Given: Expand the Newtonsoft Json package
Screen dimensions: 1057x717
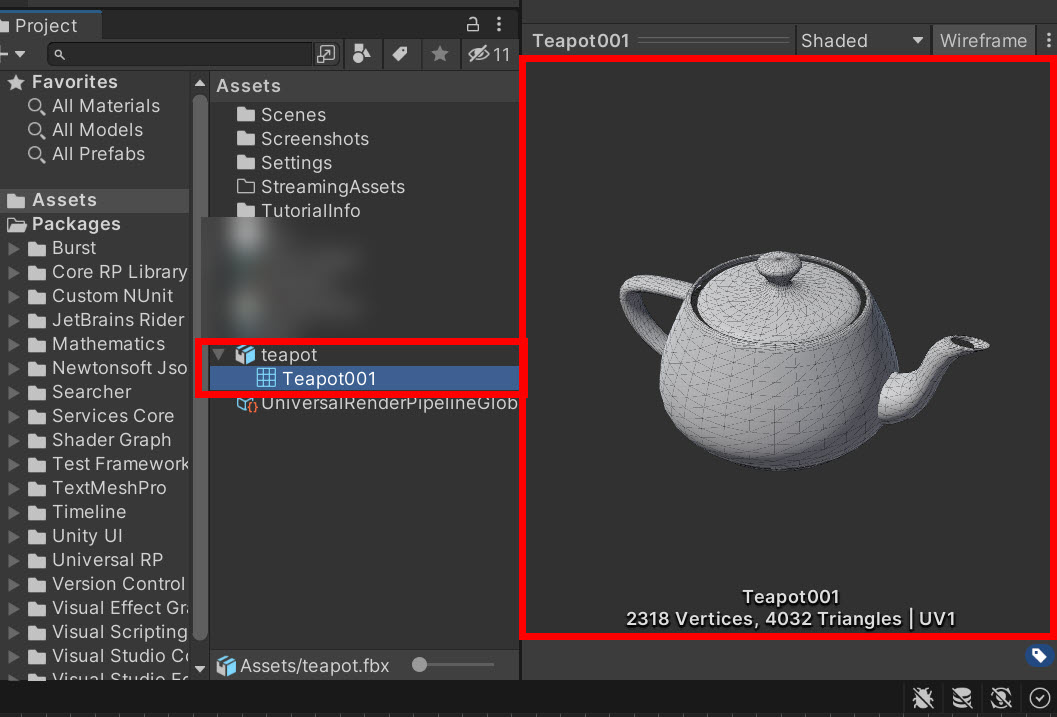Looking at the screenshot, I should pyautogui.click(x=13, y=369).
